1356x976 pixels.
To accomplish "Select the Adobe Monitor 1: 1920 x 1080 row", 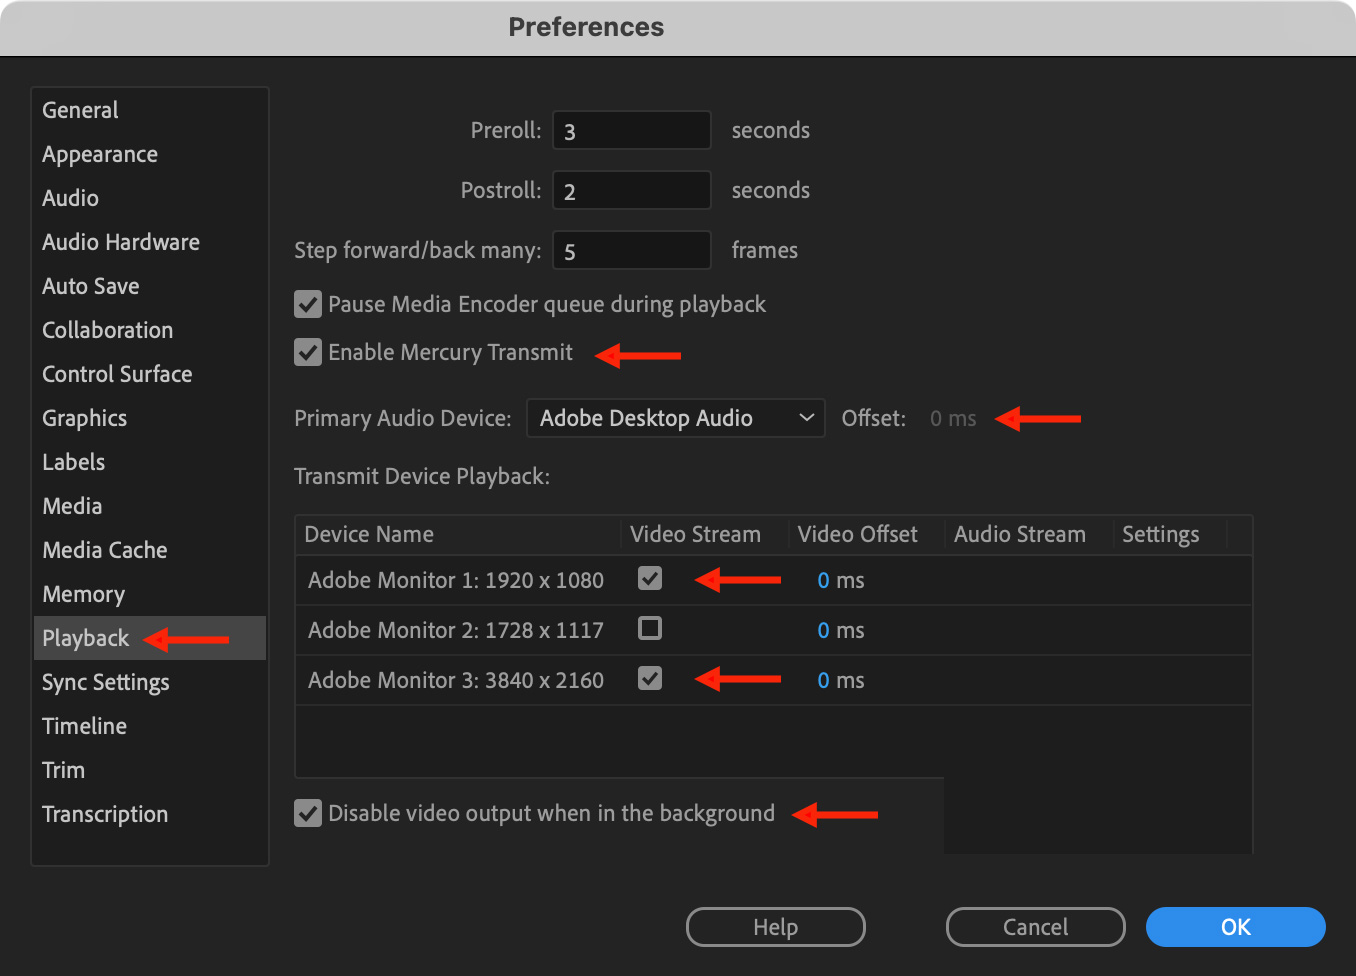I will pos(773,580).
